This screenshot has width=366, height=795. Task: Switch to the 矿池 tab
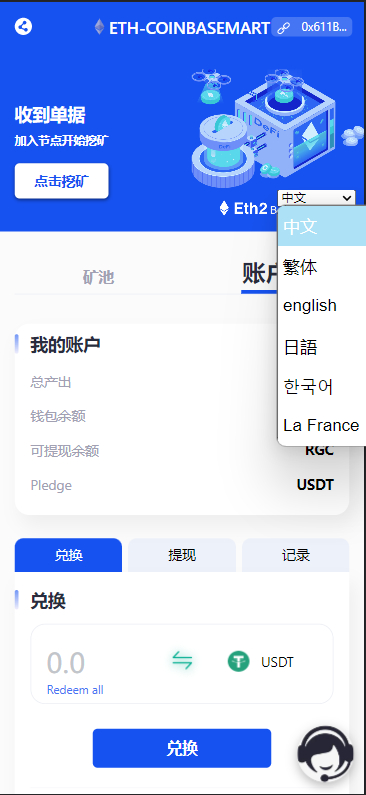(x=98, y=277)
